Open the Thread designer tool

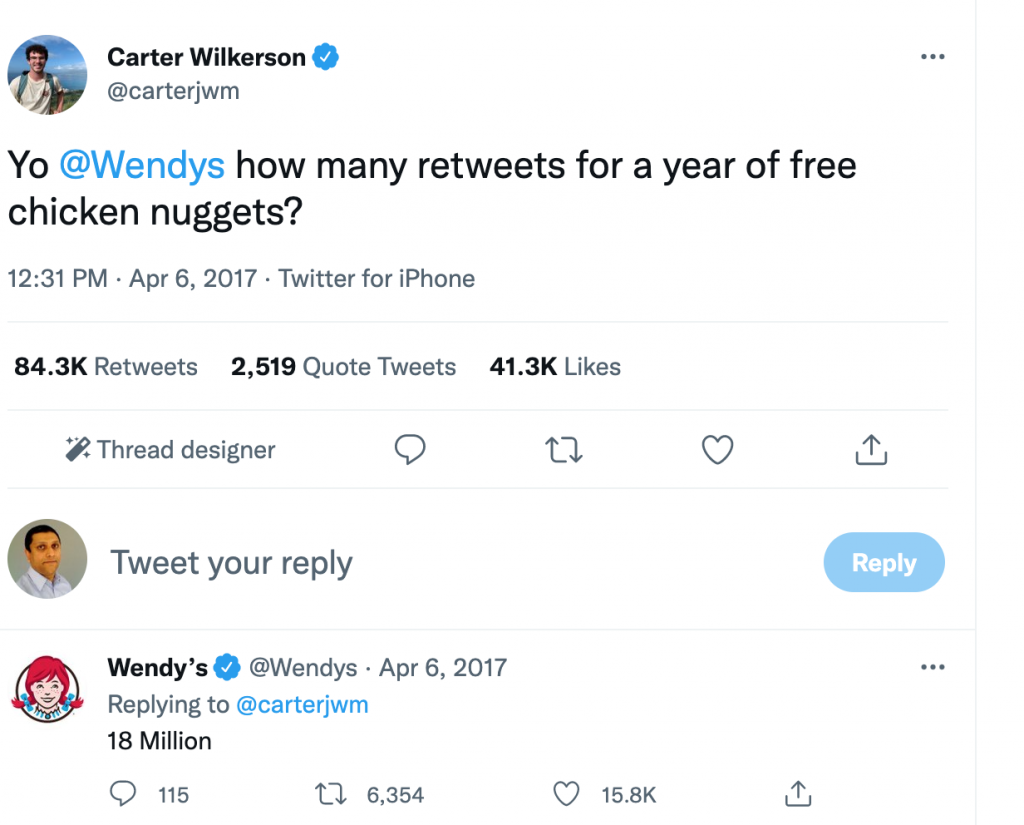click(168, 450)
